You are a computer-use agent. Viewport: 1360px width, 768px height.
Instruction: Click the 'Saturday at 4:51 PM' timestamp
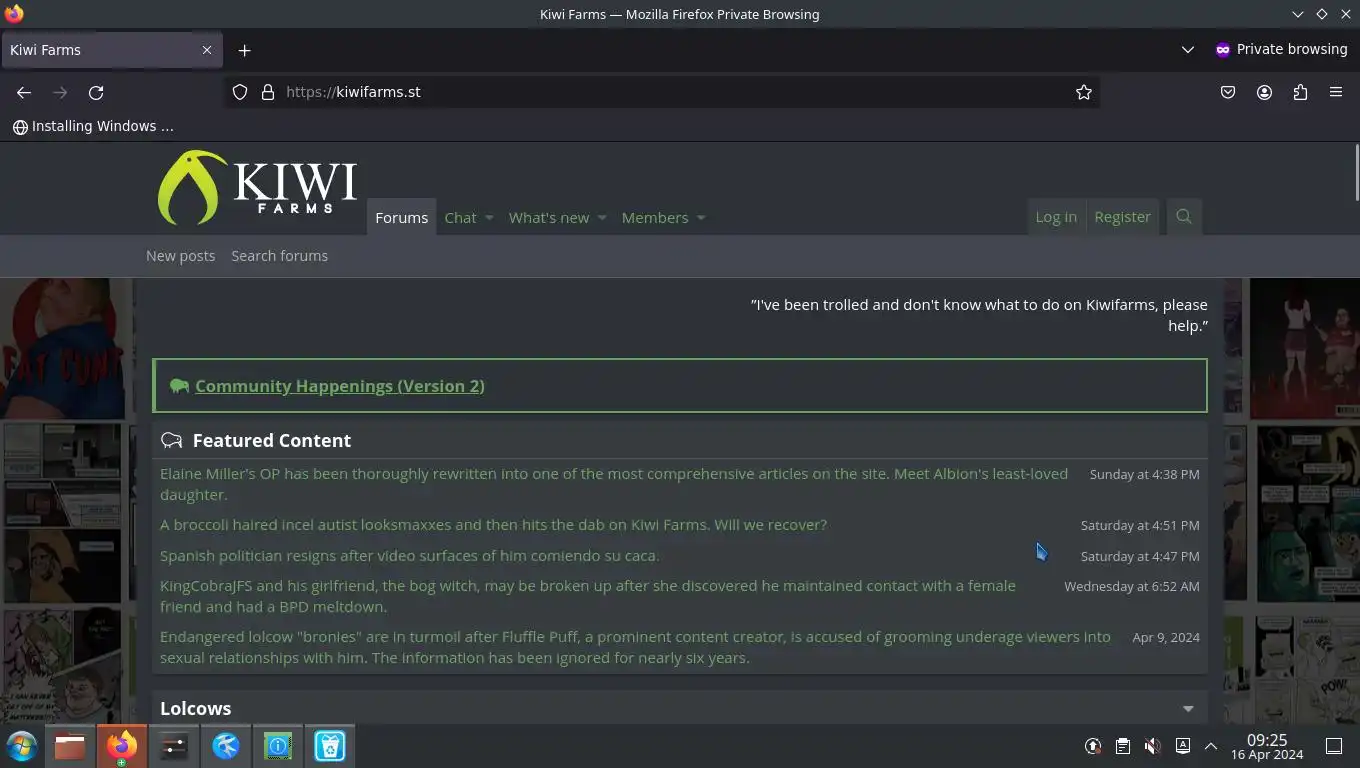coord(1140,526)
